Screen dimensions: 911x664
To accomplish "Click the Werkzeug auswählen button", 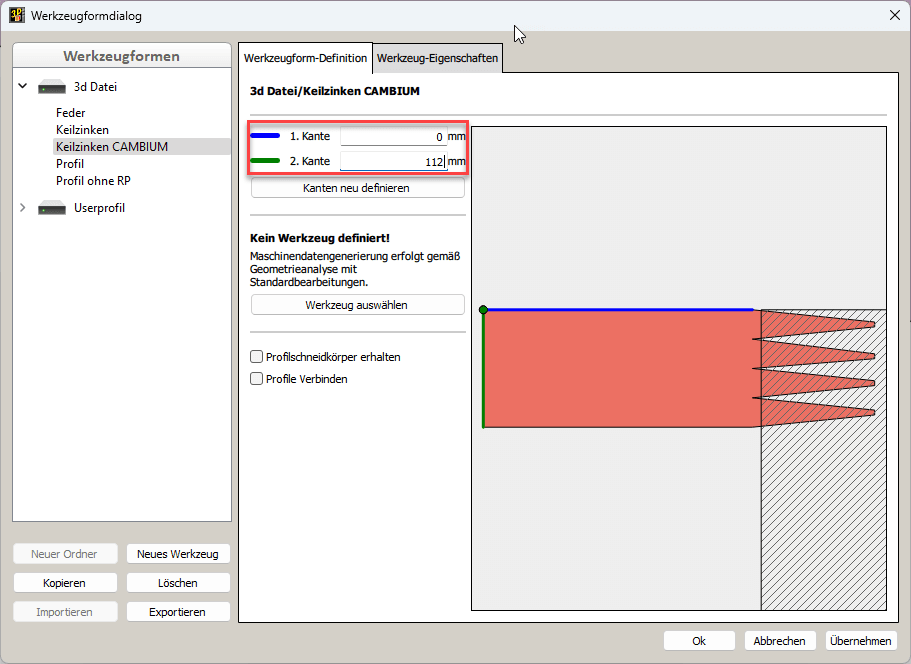I will pos(357,305).
